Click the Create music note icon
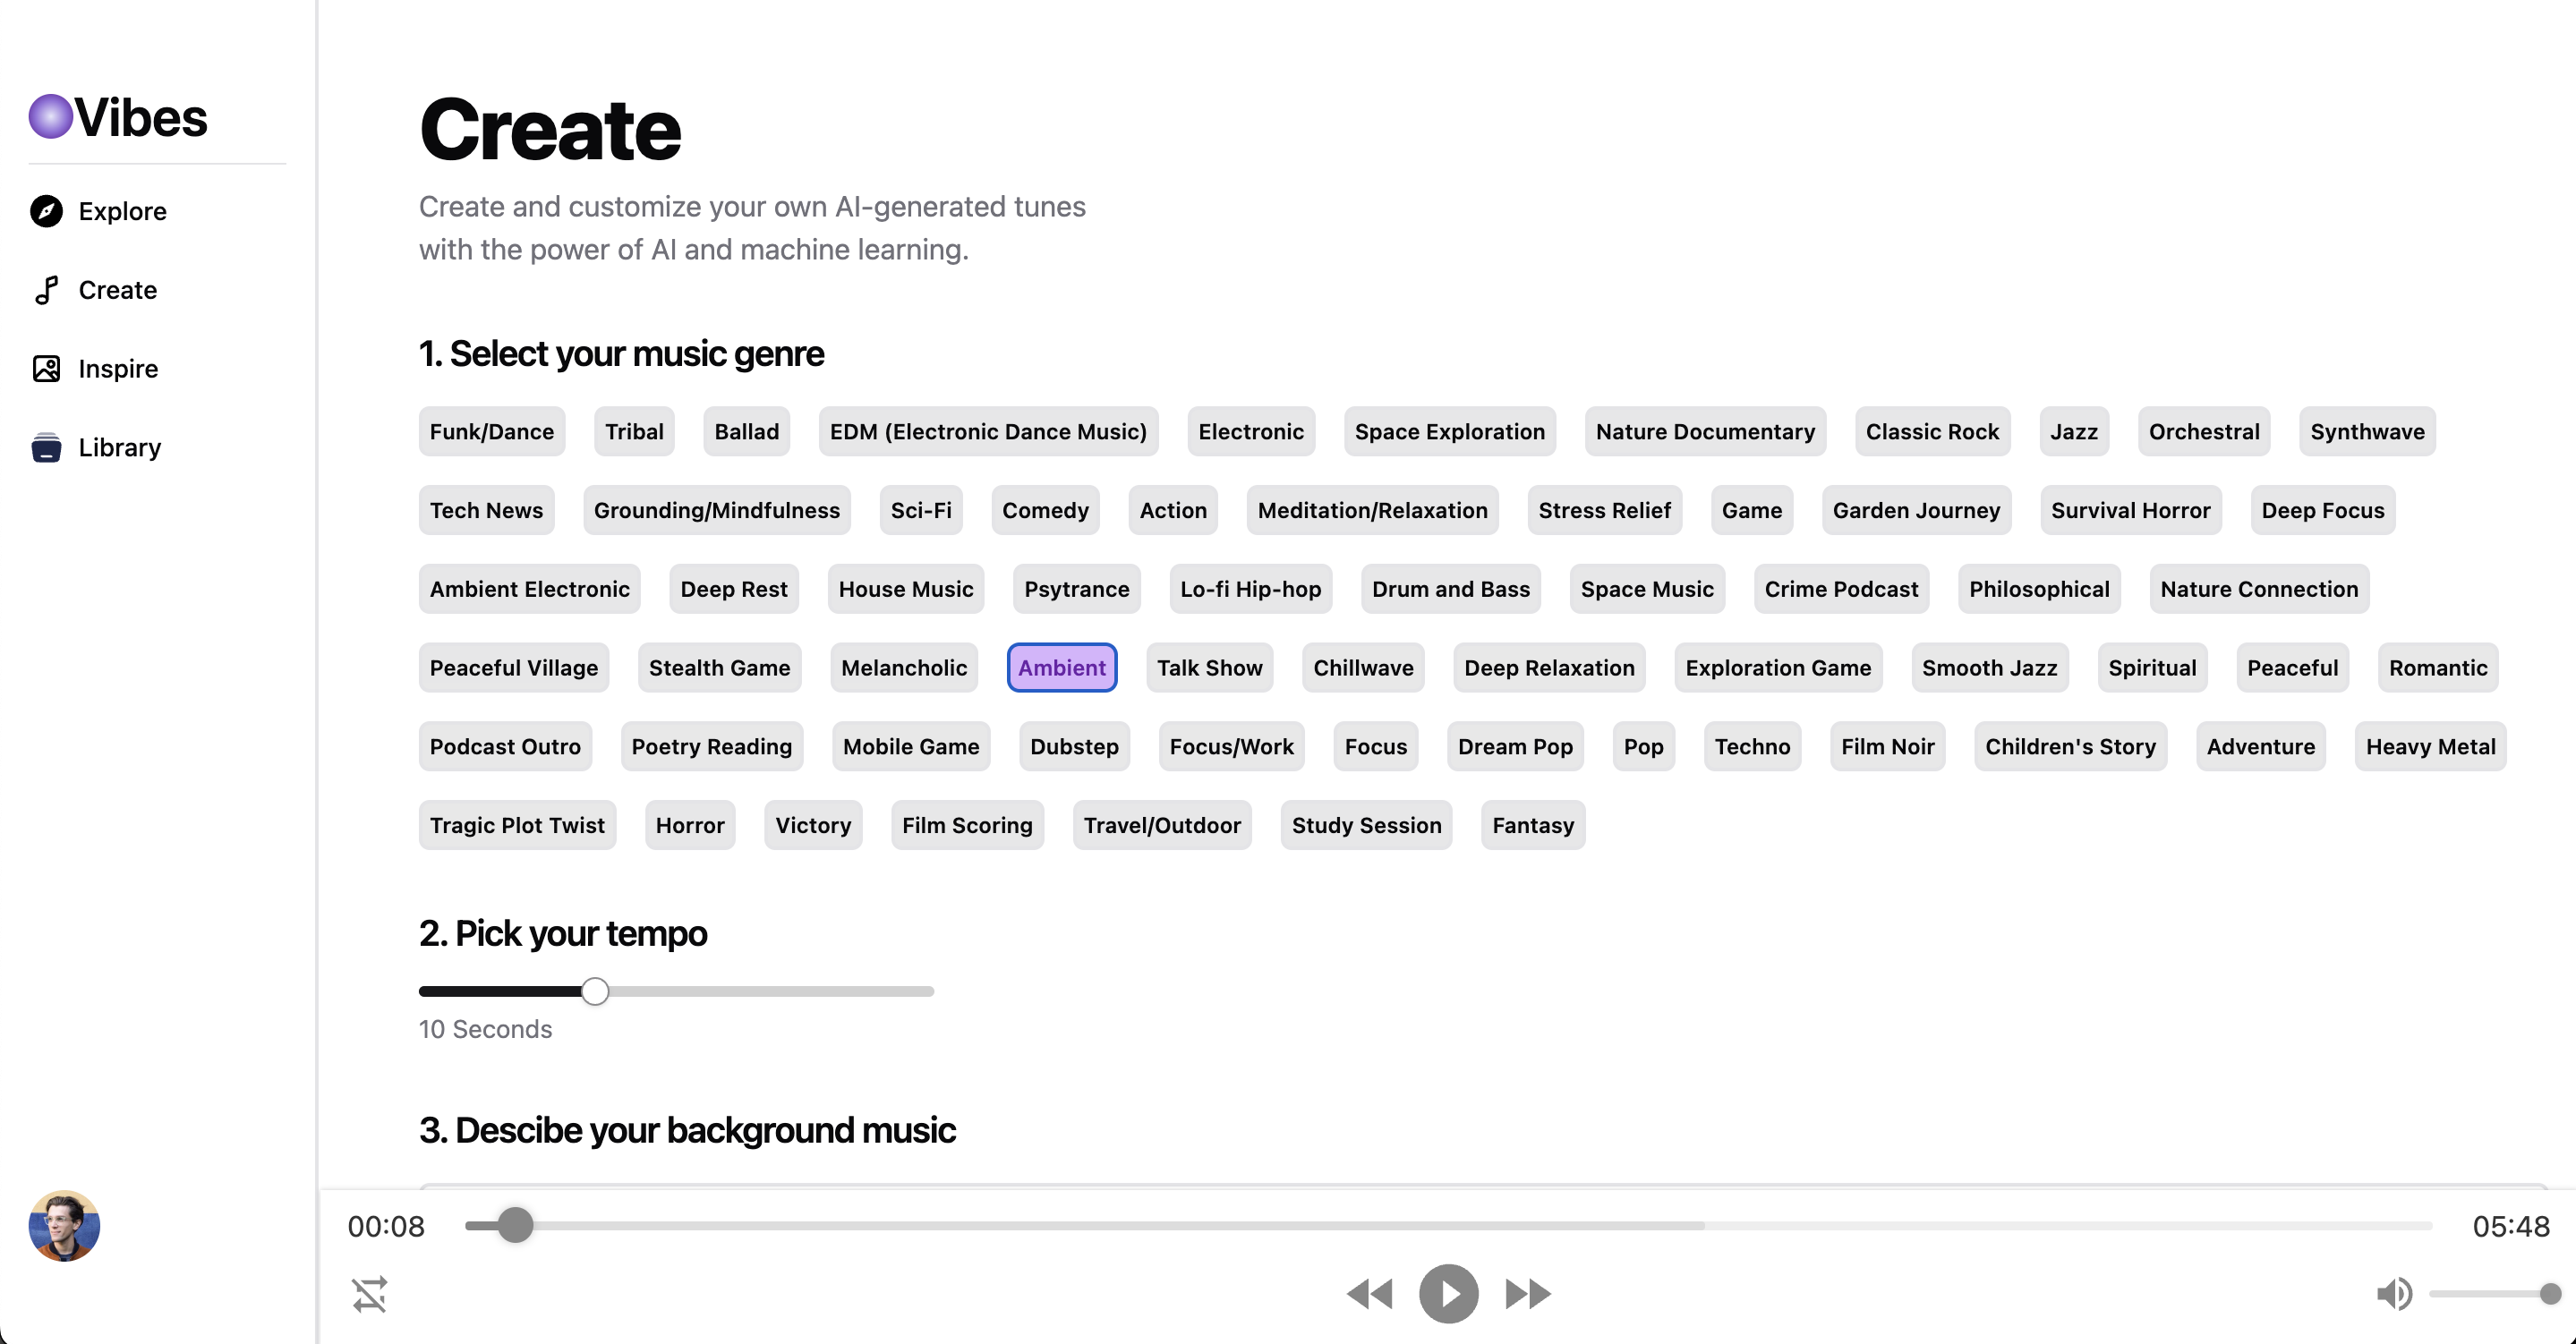The width and height of the screenshot is (2576, 1344). pos(46,290)
